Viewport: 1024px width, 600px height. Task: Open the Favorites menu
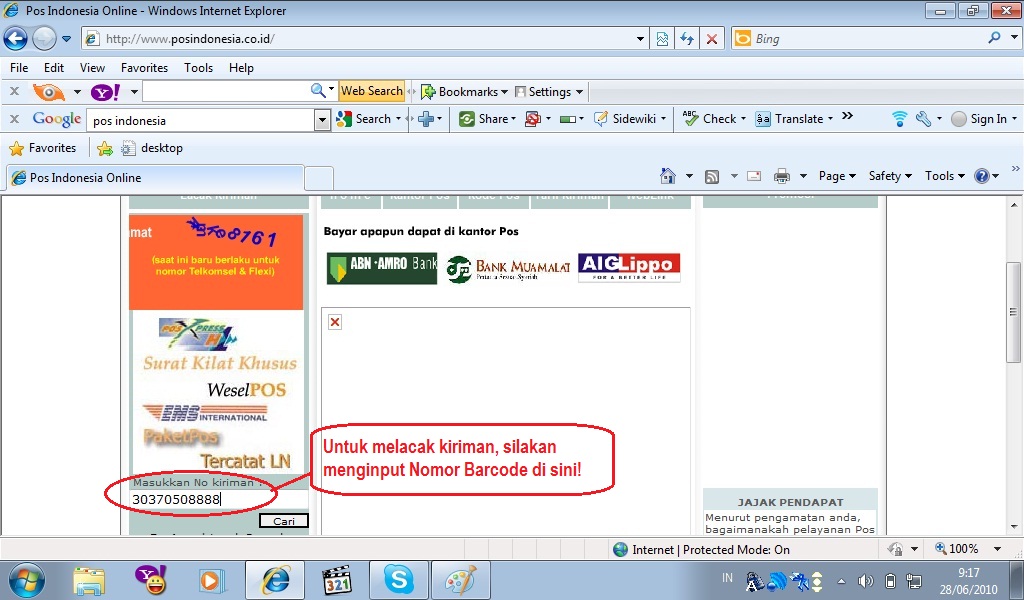click(144, 68)
